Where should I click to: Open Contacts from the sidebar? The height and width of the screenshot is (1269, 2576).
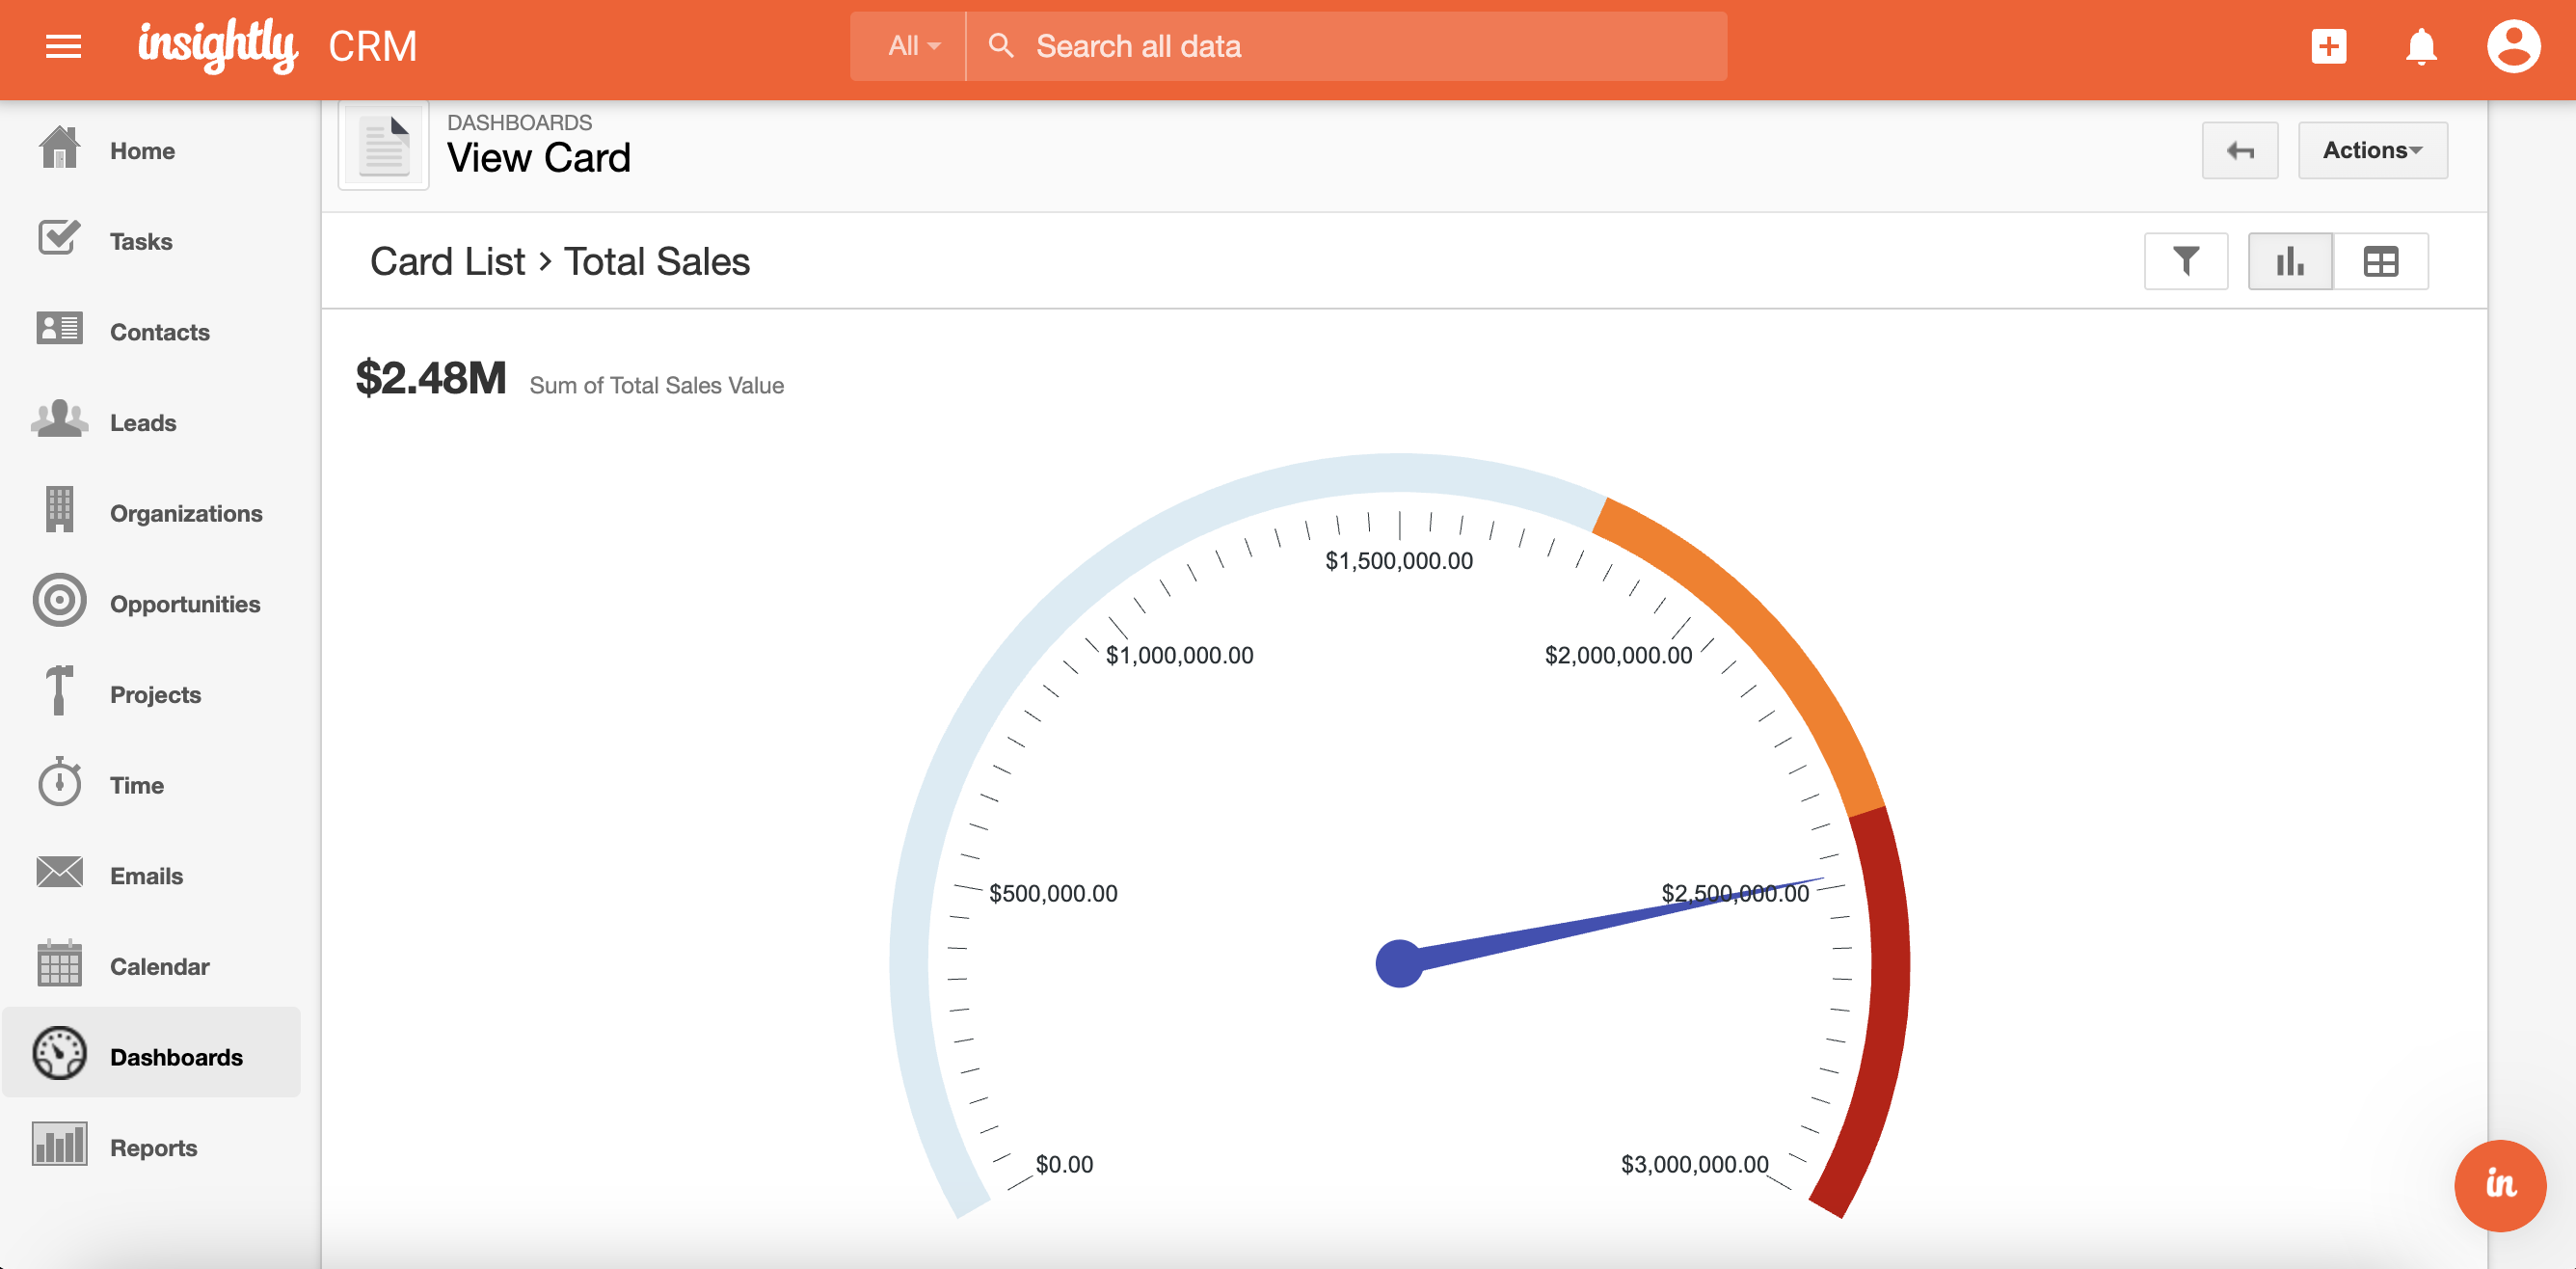pos(160,332)
